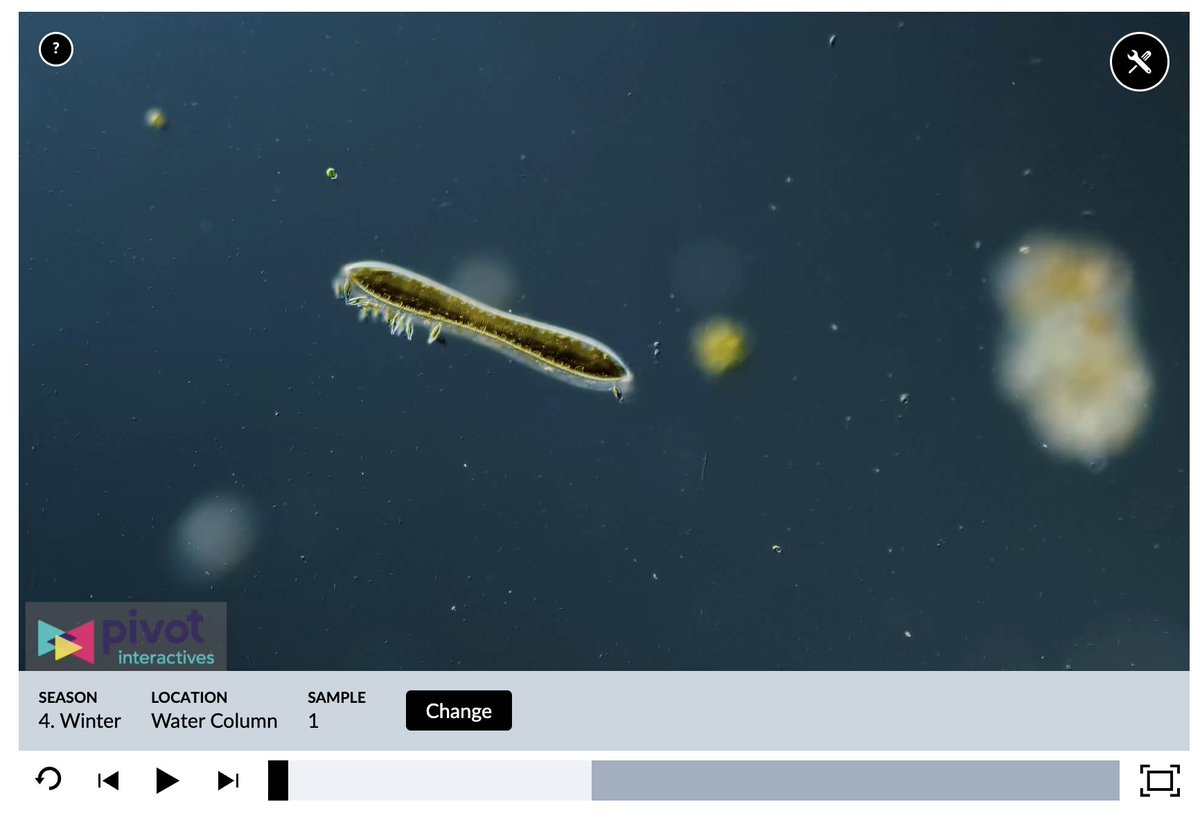Click the '4. Winter' season value

80,720
